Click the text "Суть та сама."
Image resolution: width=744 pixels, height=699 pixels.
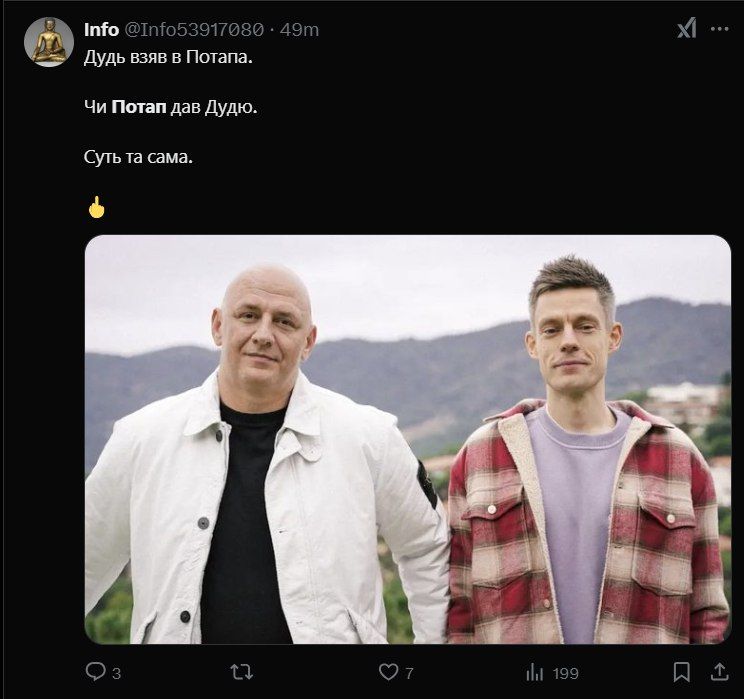[137, 156]
